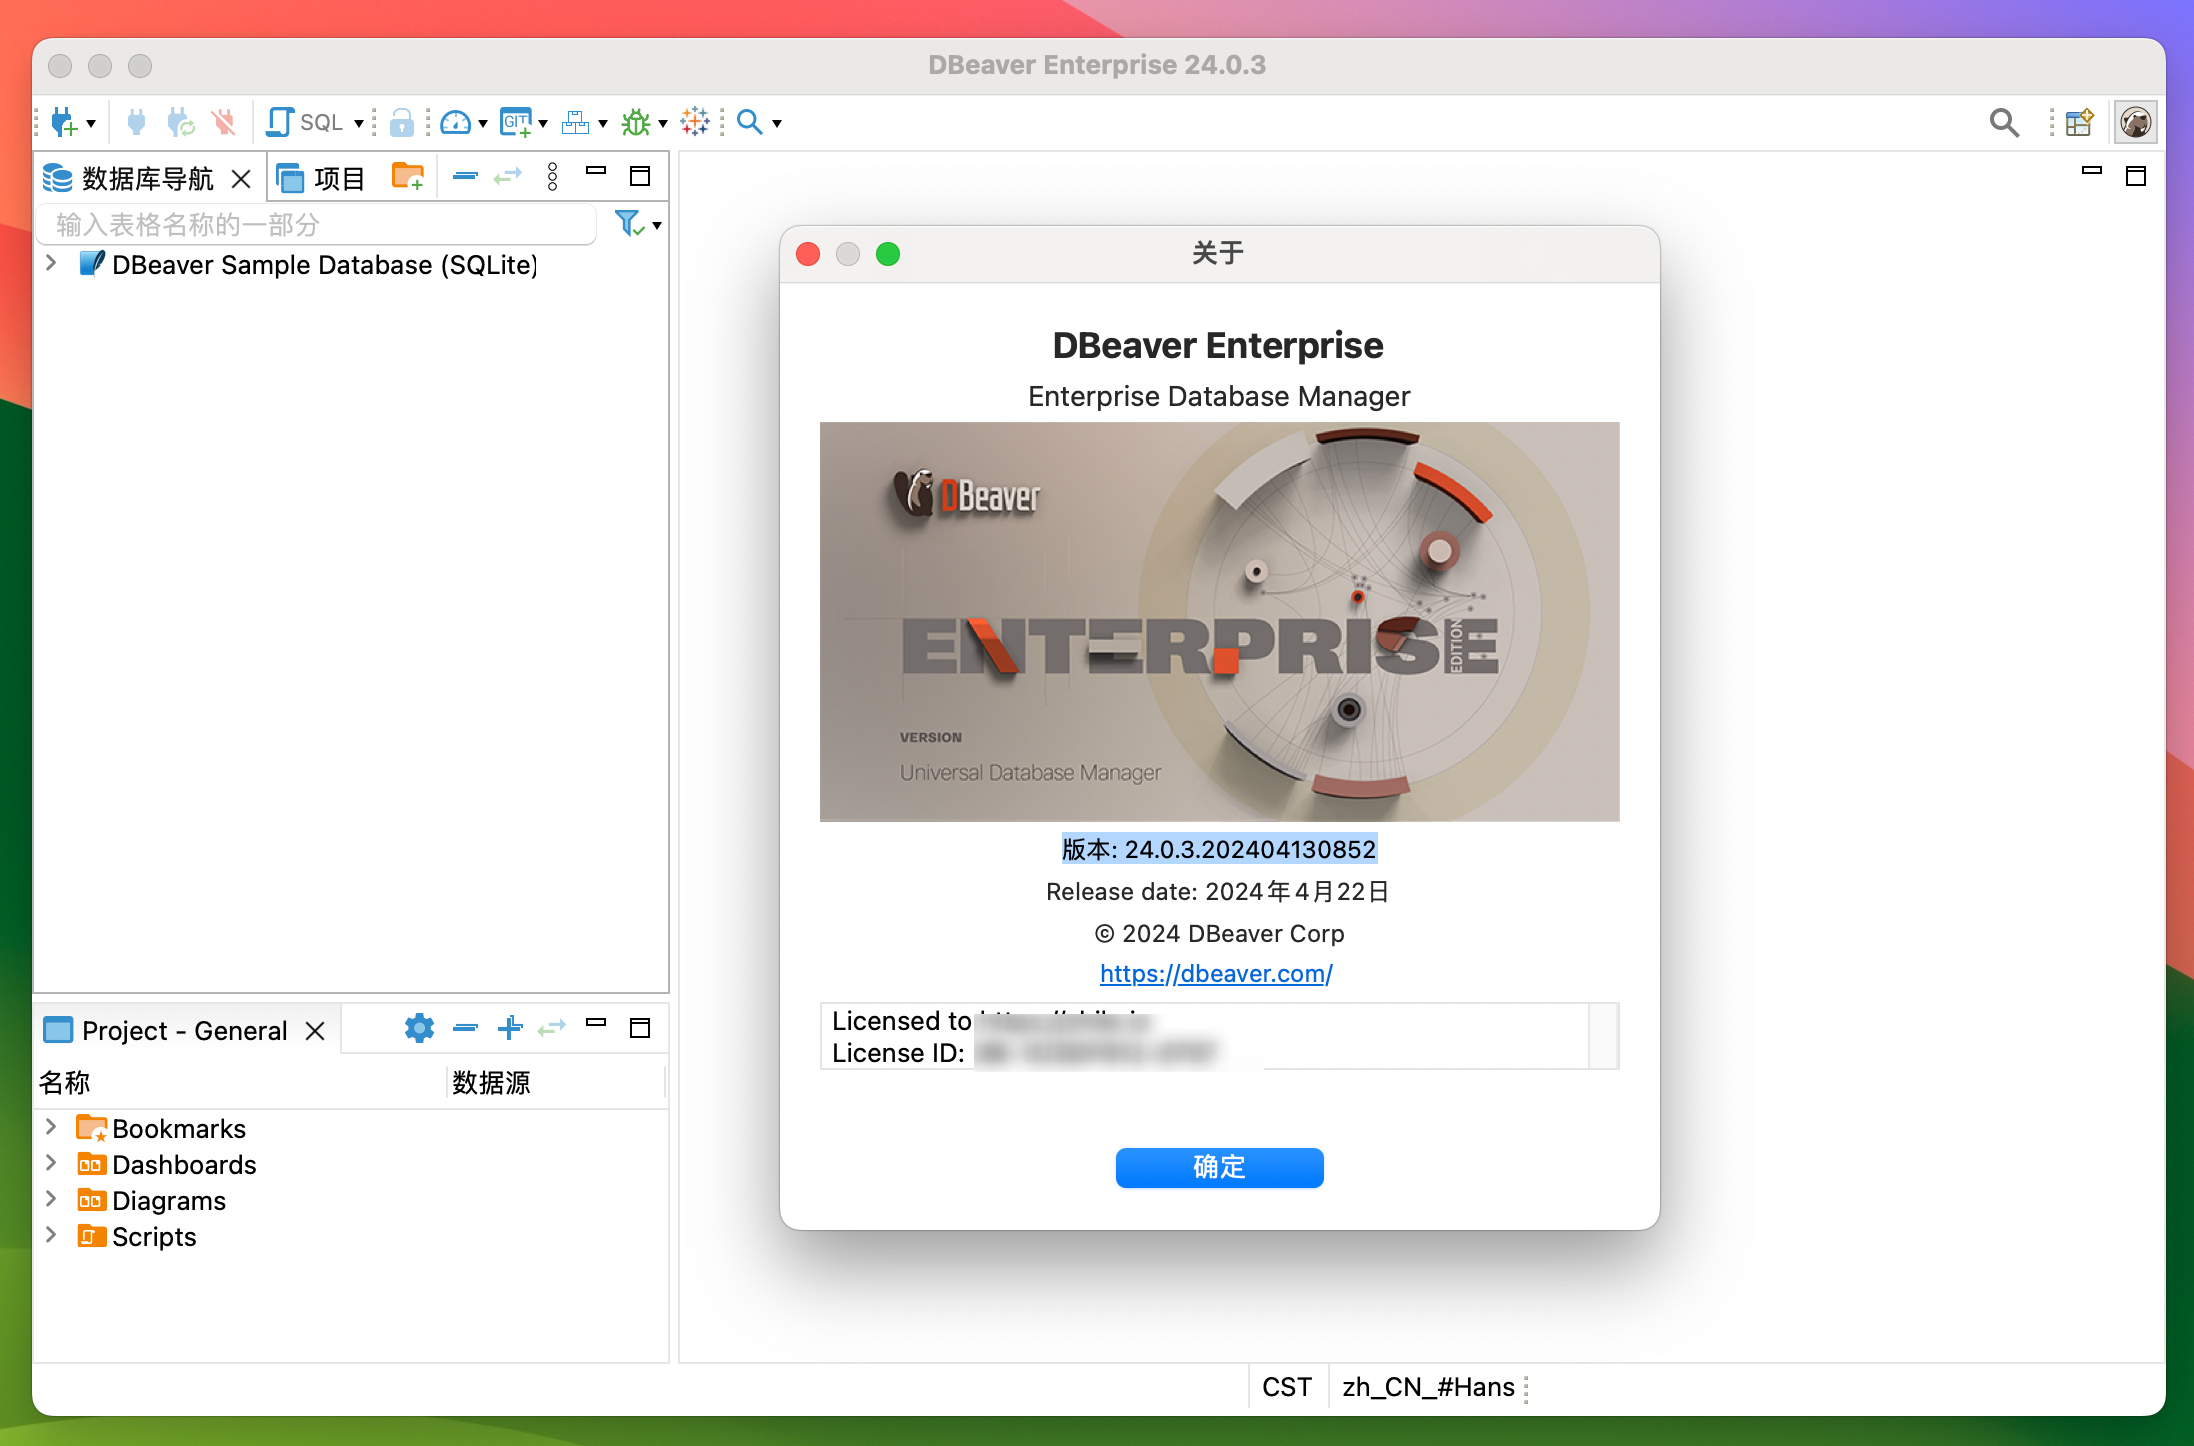Click the blue plus Create icon in Project panel
The height and width of the screenshot is (1446, 2194).
(510, 1027)
